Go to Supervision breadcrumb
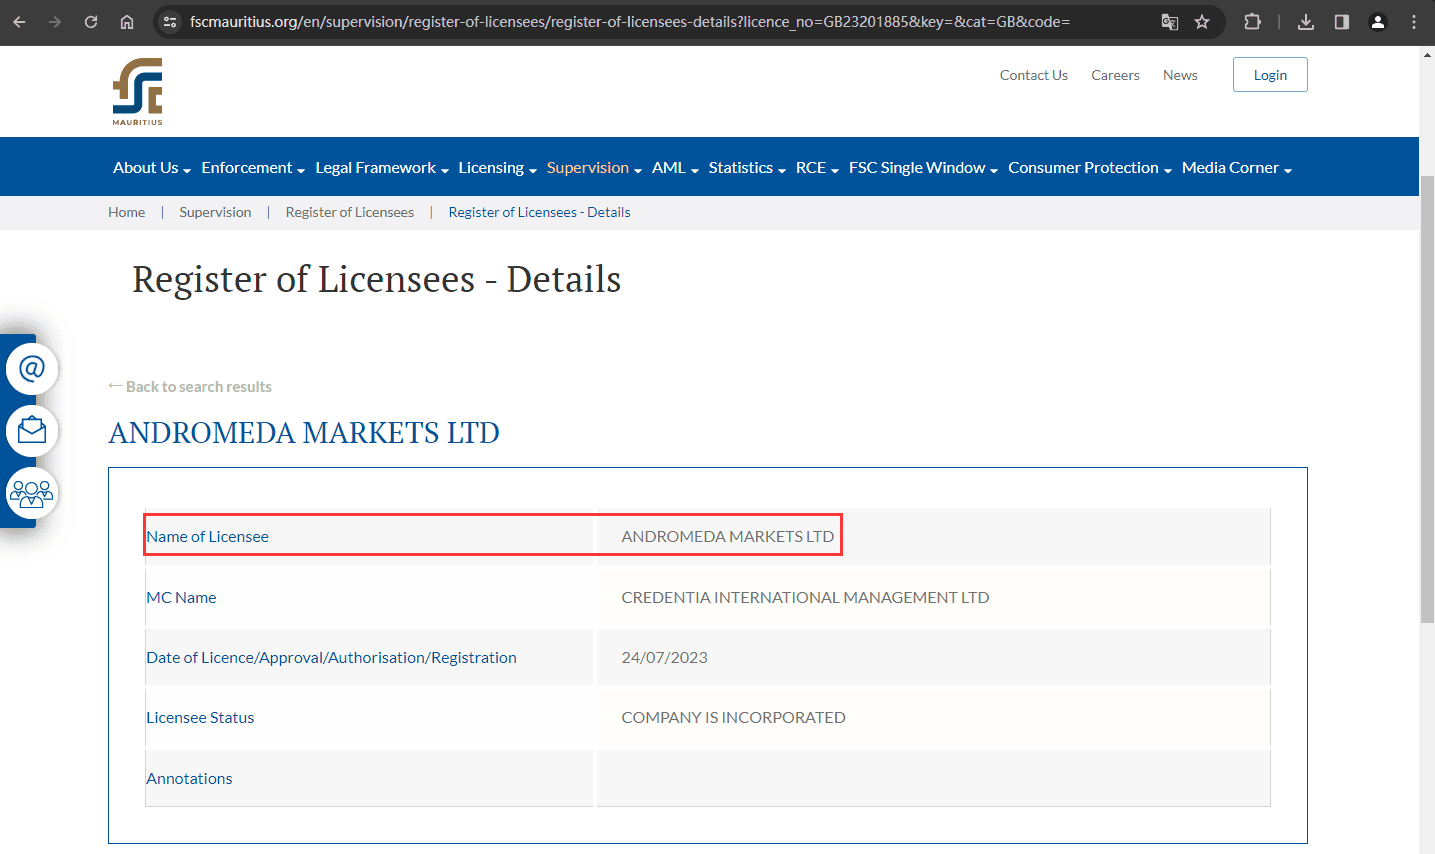 click(x=215, y=212)
